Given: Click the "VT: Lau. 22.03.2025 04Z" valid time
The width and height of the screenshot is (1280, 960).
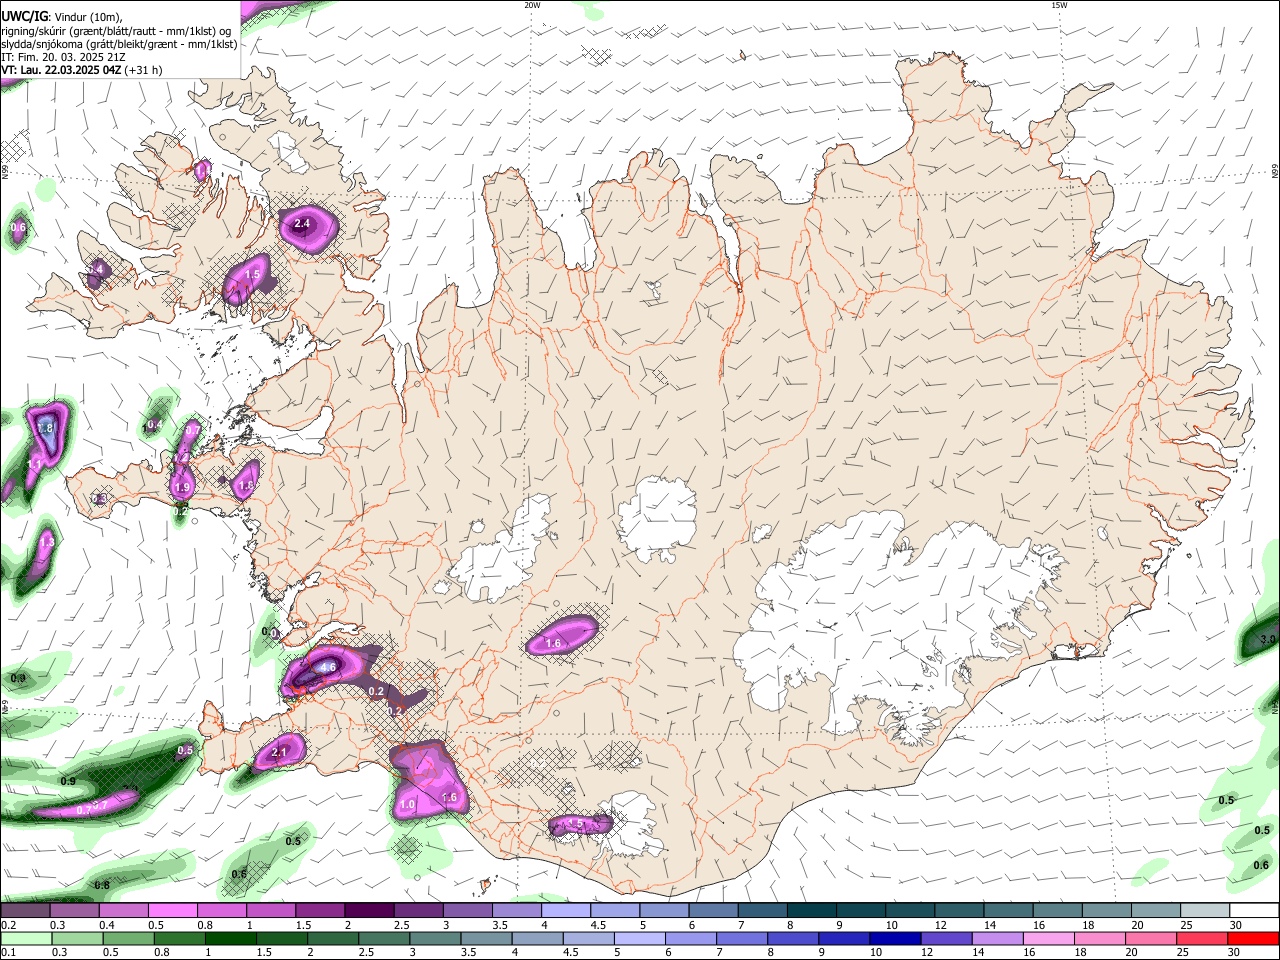Looking at the screenshot, I should [62, 70].
